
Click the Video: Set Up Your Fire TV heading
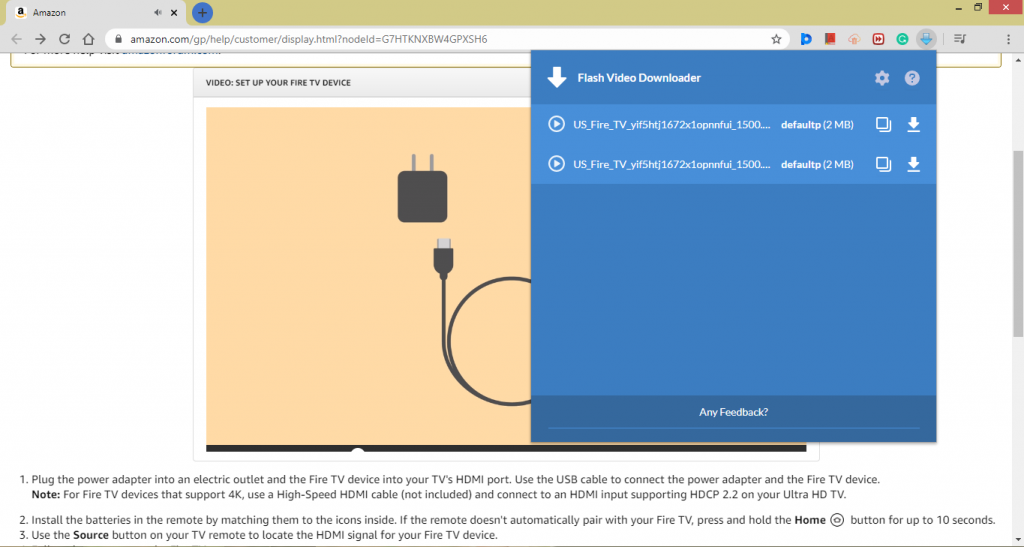pos(278,83)
